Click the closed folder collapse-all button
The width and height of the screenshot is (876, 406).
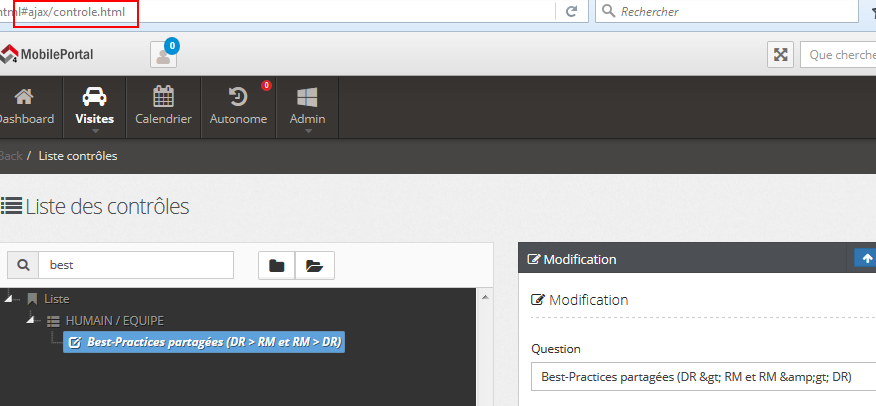click(277, 265)
